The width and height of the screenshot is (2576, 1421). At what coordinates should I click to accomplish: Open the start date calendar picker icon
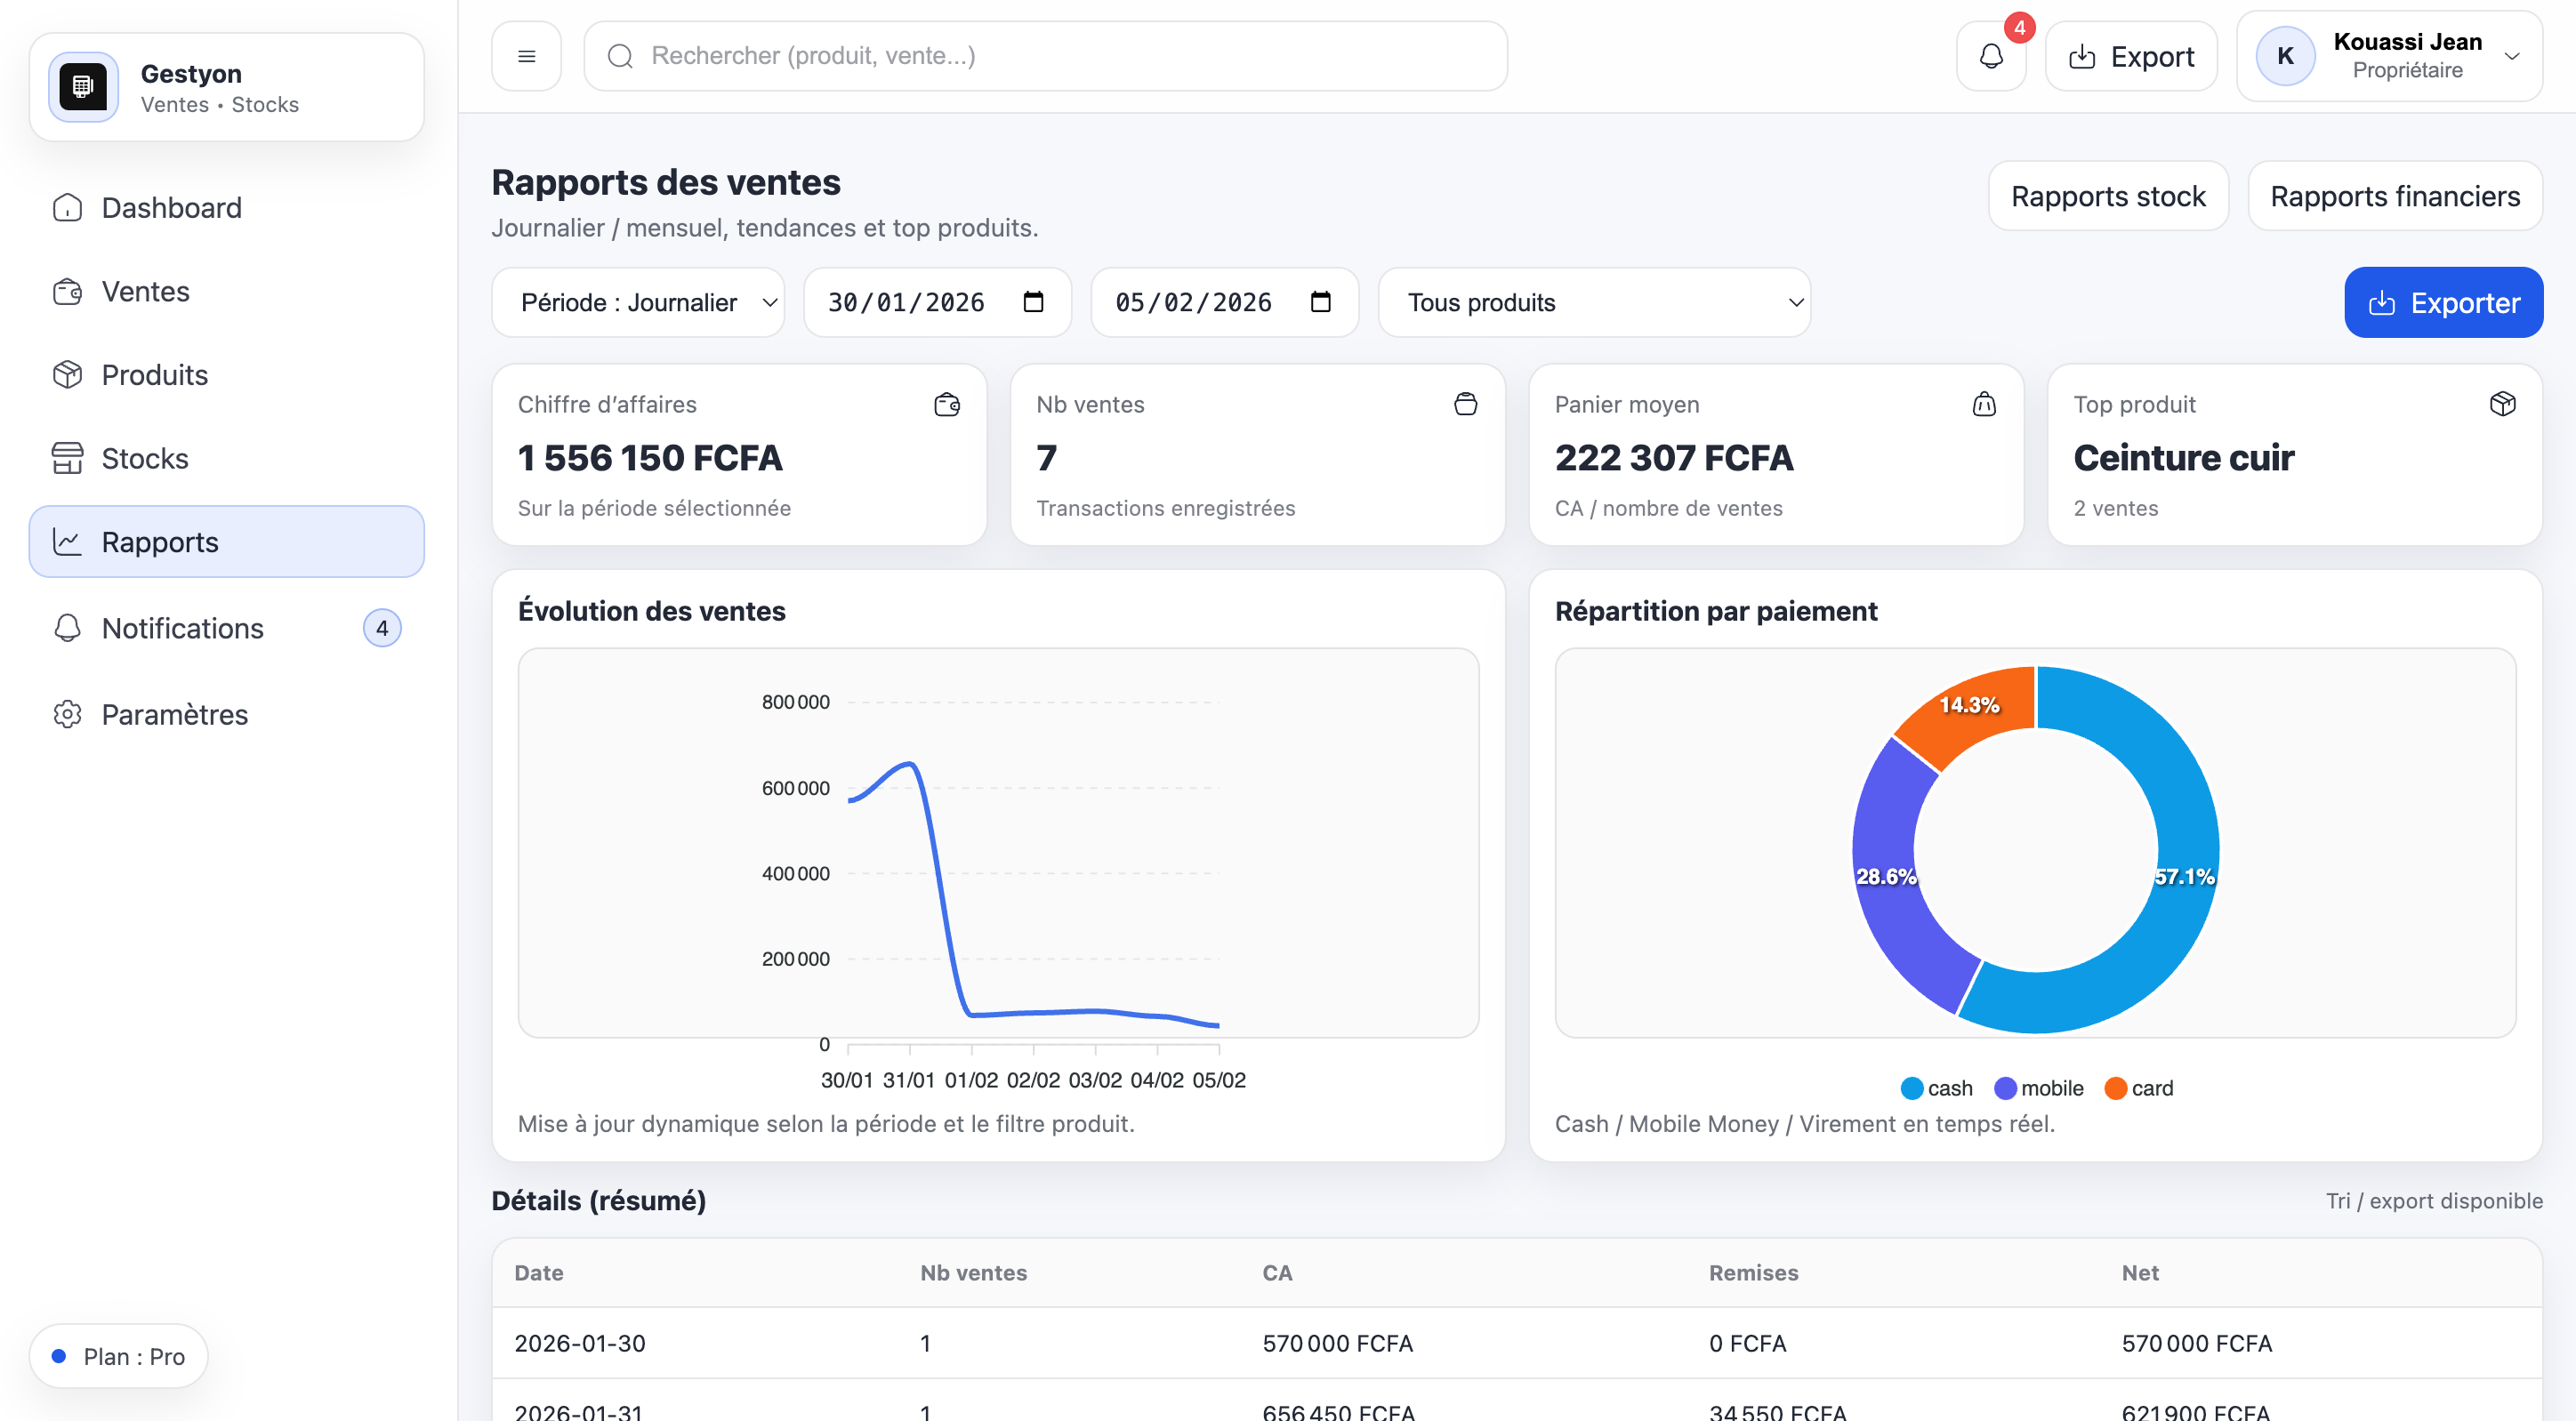point(1033,302)
